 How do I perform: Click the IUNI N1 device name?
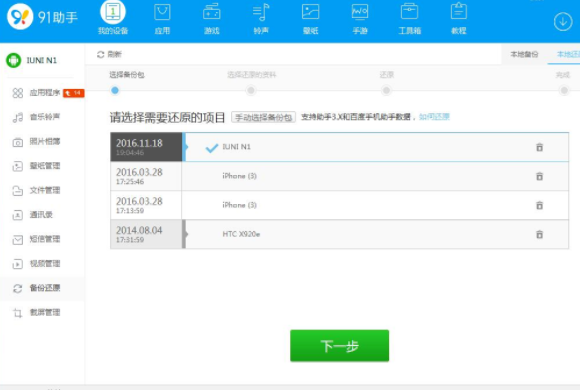pyautogui.click(x=41, y=60)
